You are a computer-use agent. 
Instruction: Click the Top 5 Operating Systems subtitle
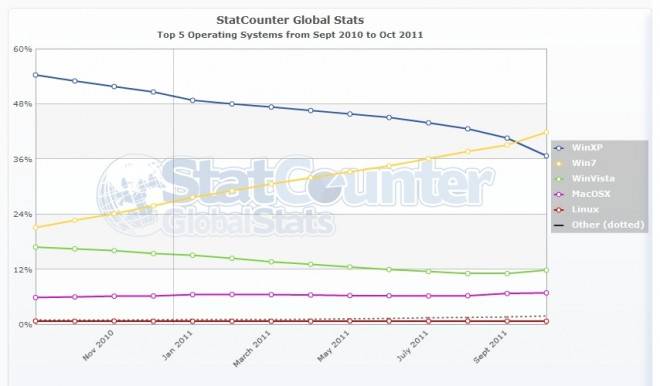290,35
